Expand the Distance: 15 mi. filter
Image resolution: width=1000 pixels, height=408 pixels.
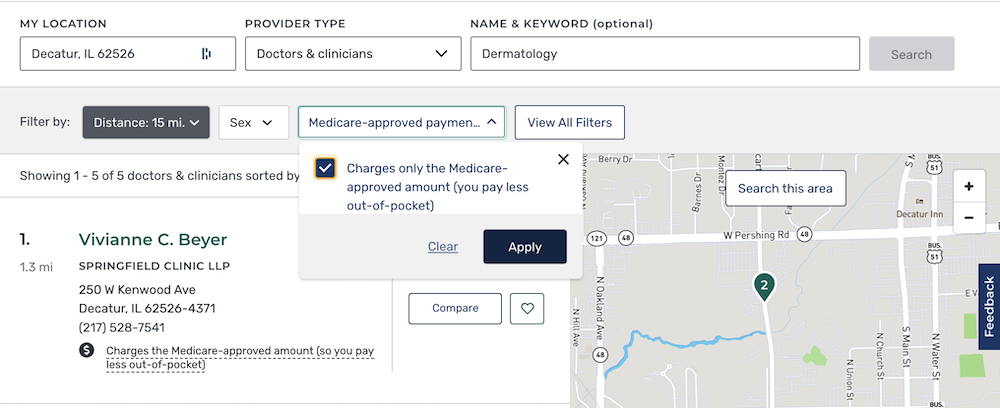point(146,122)
